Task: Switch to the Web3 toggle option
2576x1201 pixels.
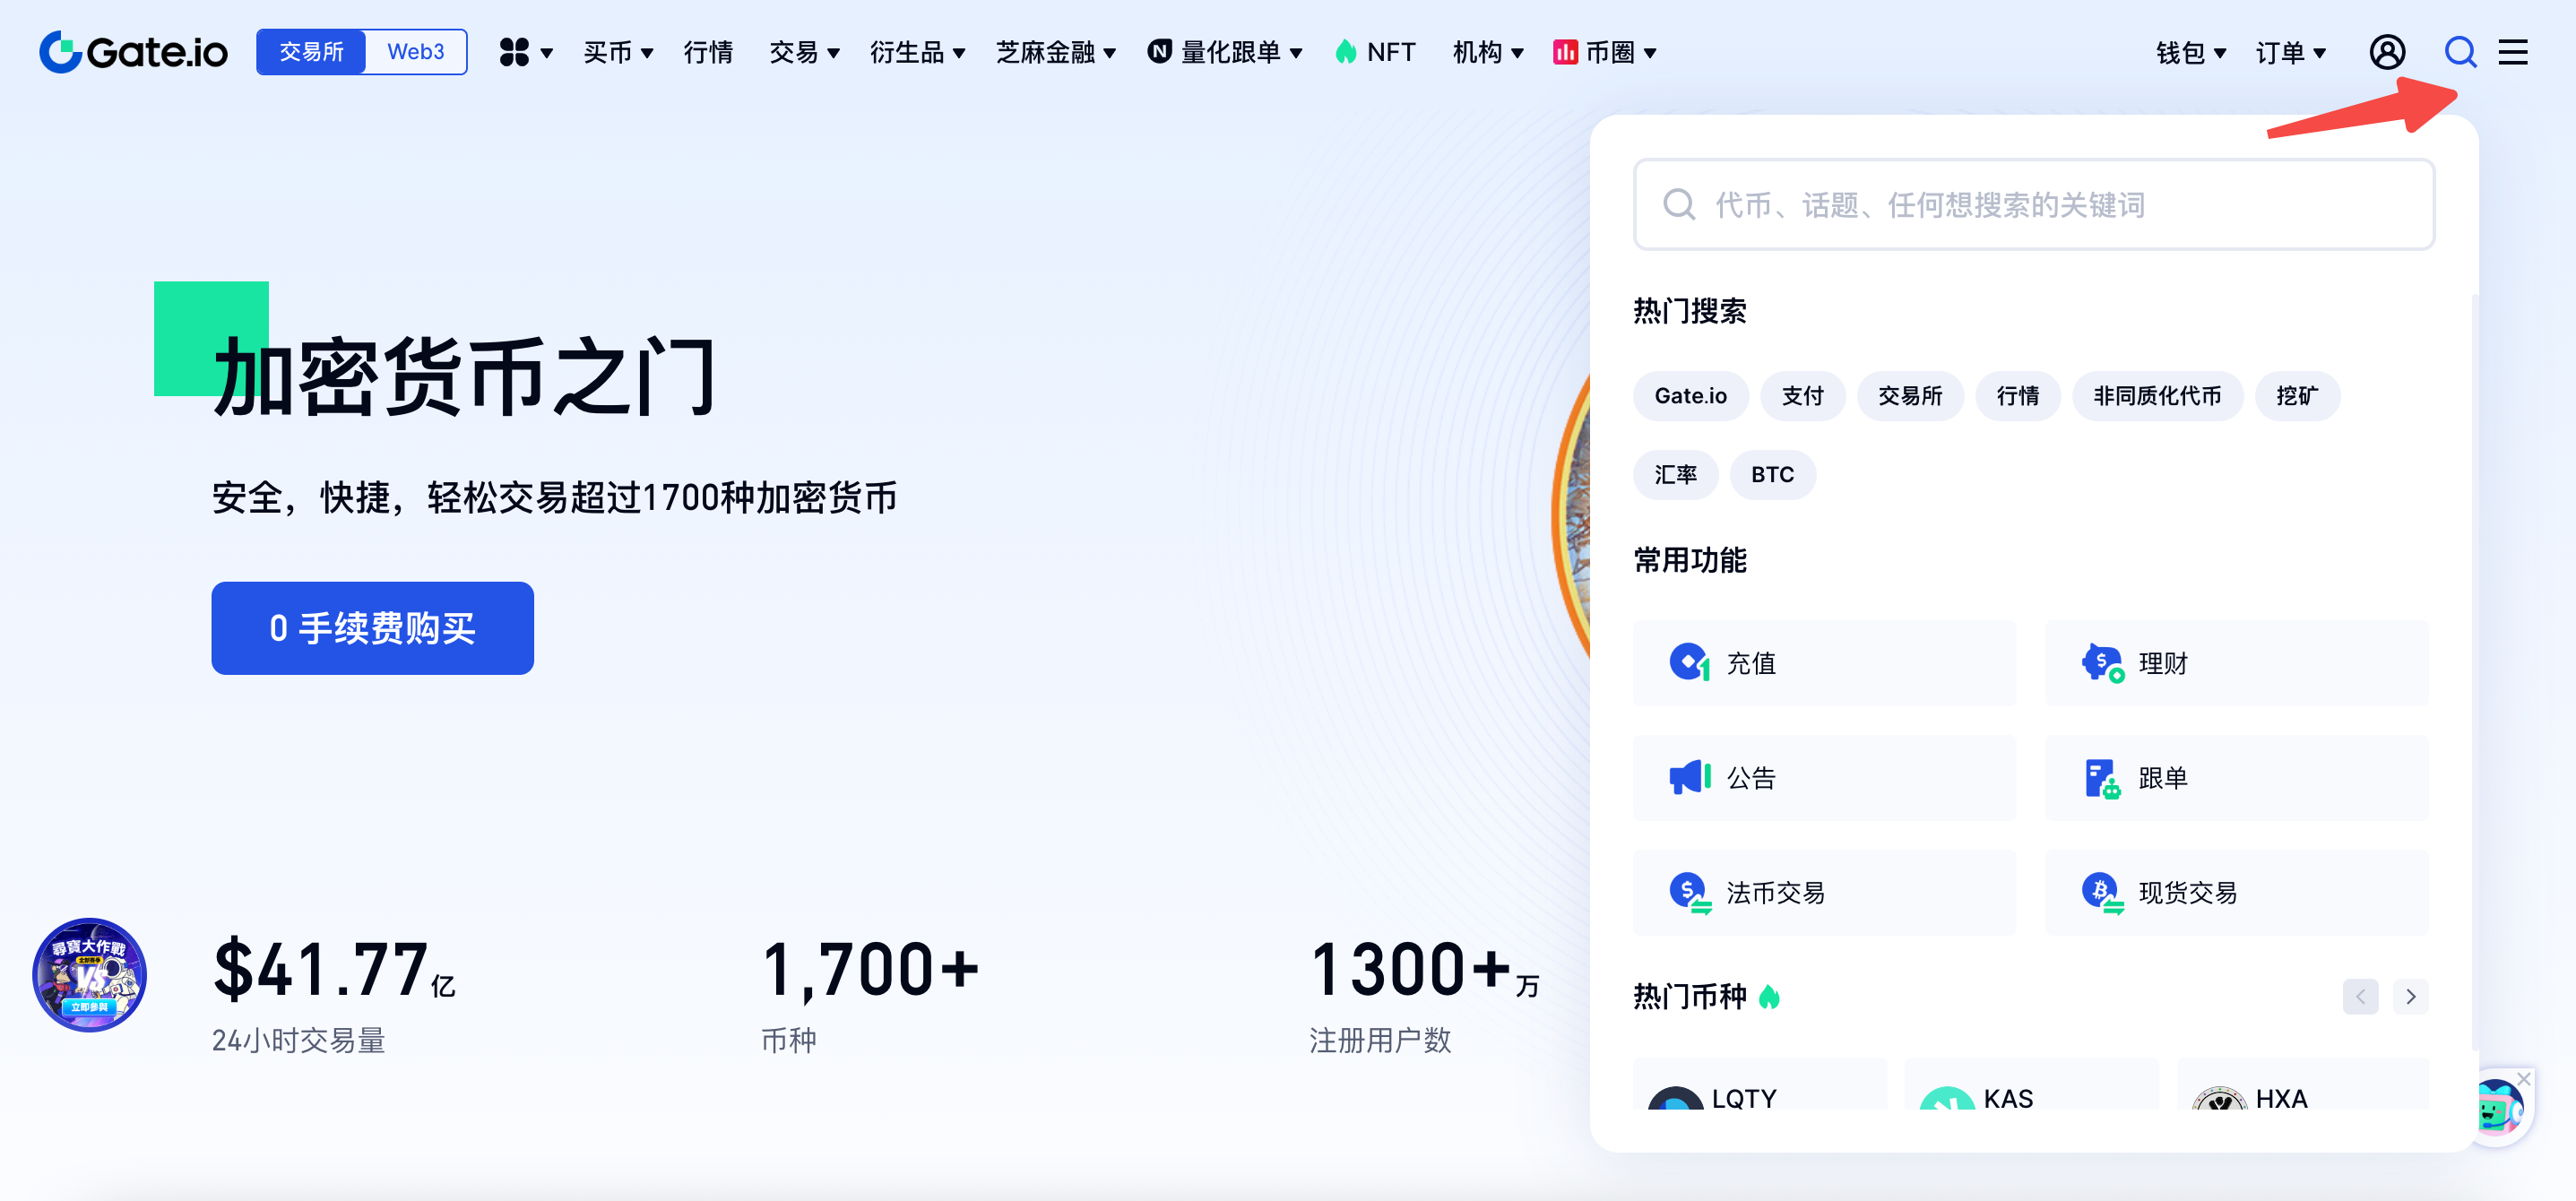Action: [x=416, y=52]
